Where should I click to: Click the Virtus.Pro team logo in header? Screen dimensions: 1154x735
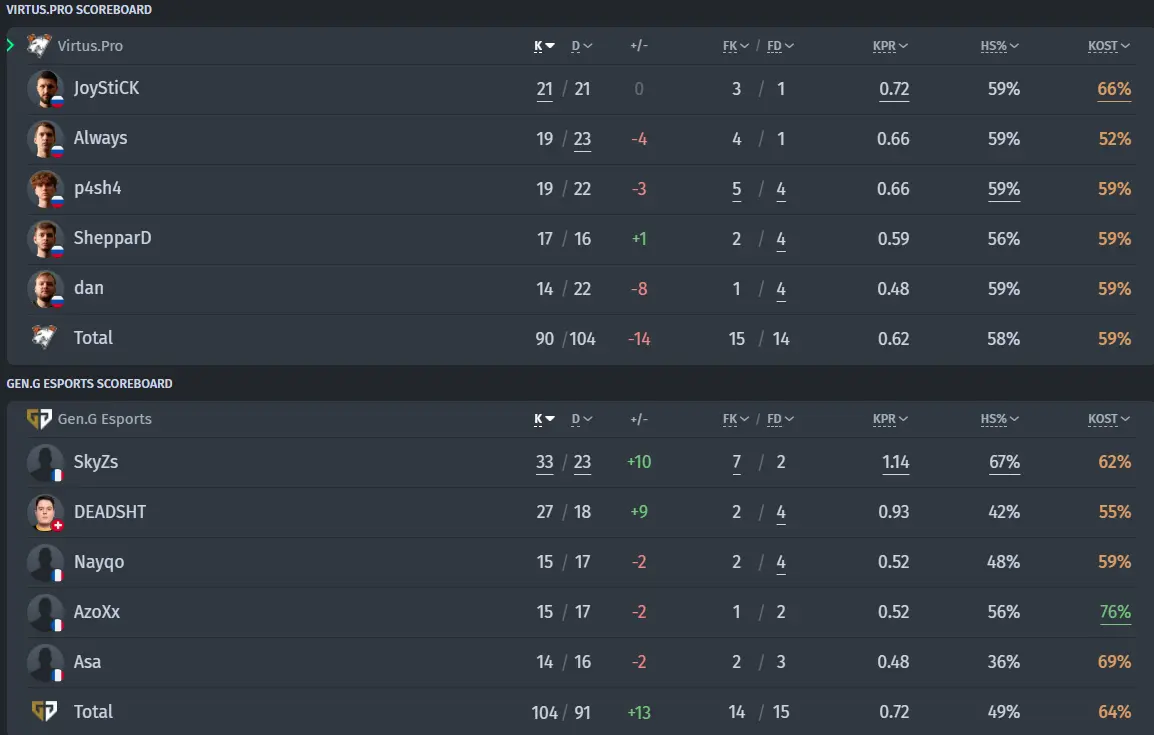click(39, 46)
